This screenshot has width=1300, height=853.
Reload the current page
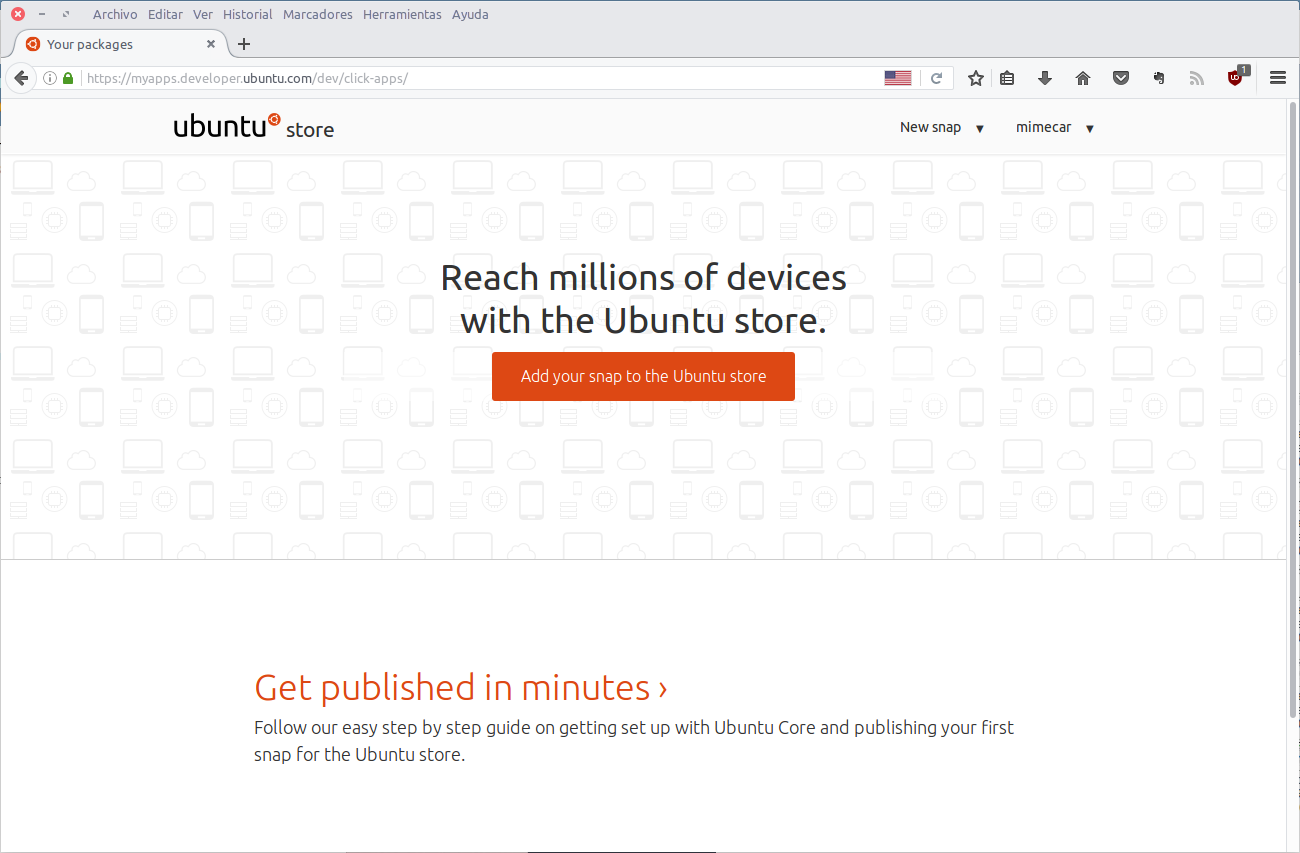pyautogui.click(x=937, y=78)
